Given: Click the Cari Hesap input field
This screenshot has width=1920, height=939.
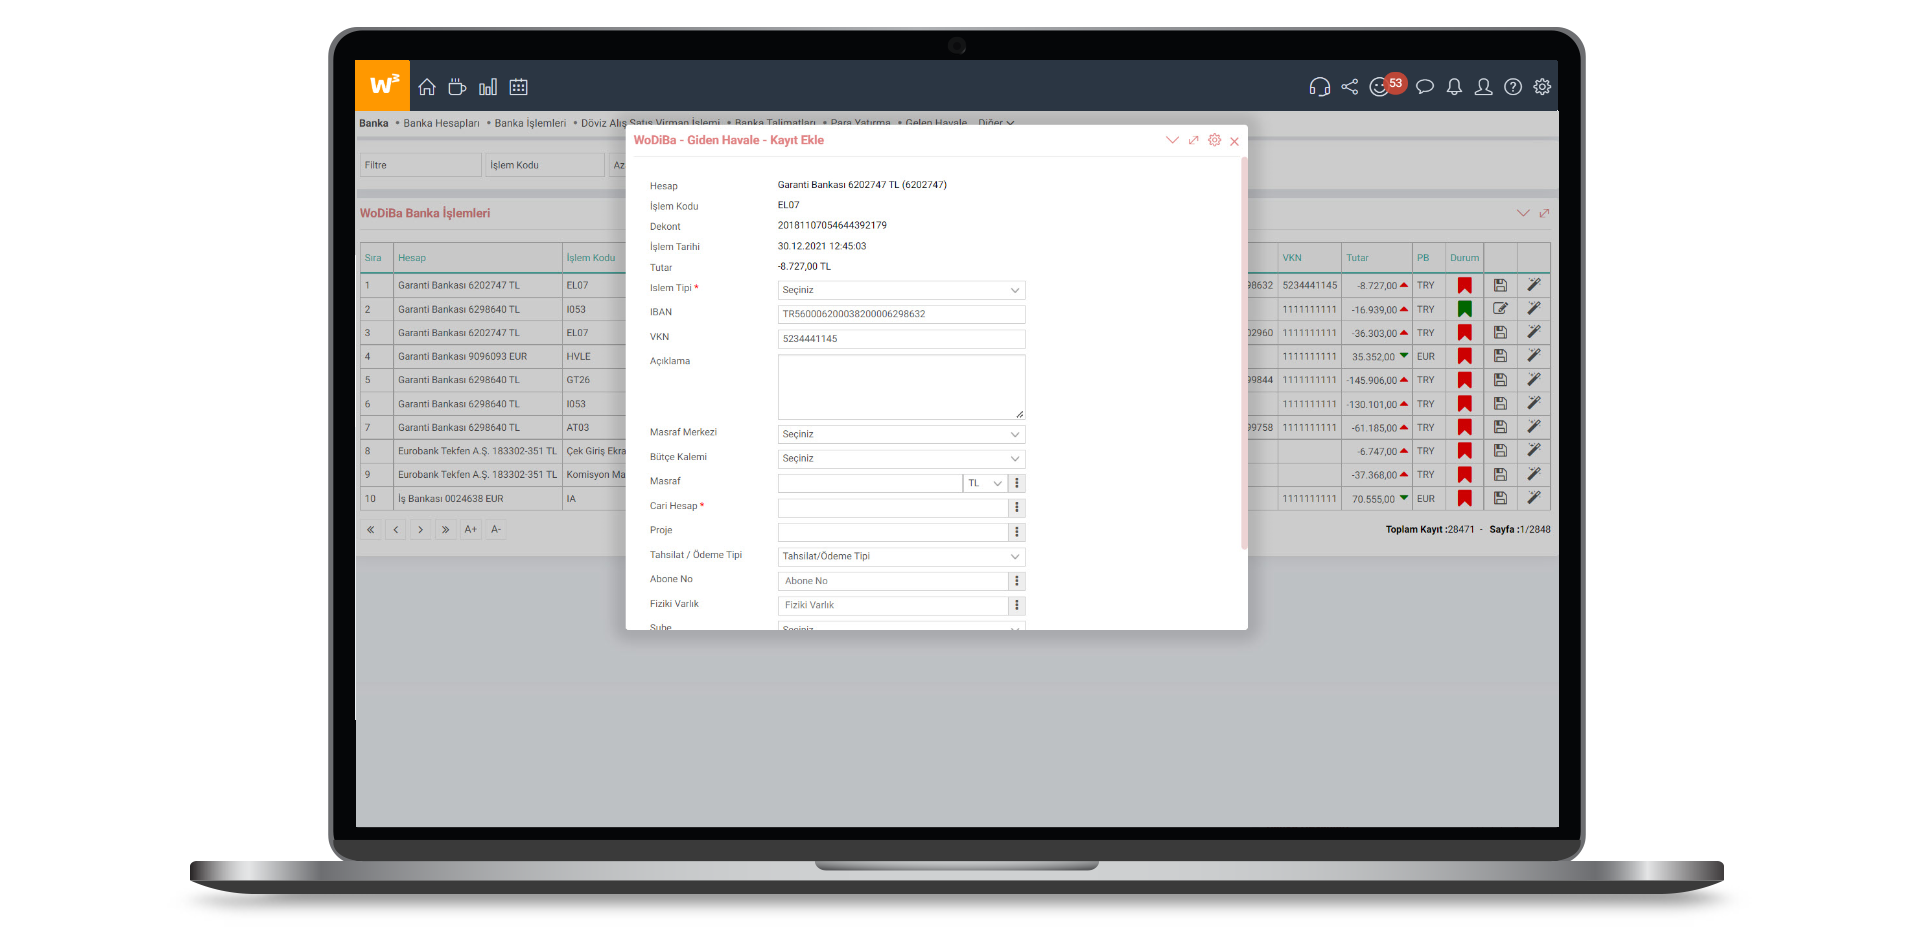Looking at the screenshot, I should 893,508.
